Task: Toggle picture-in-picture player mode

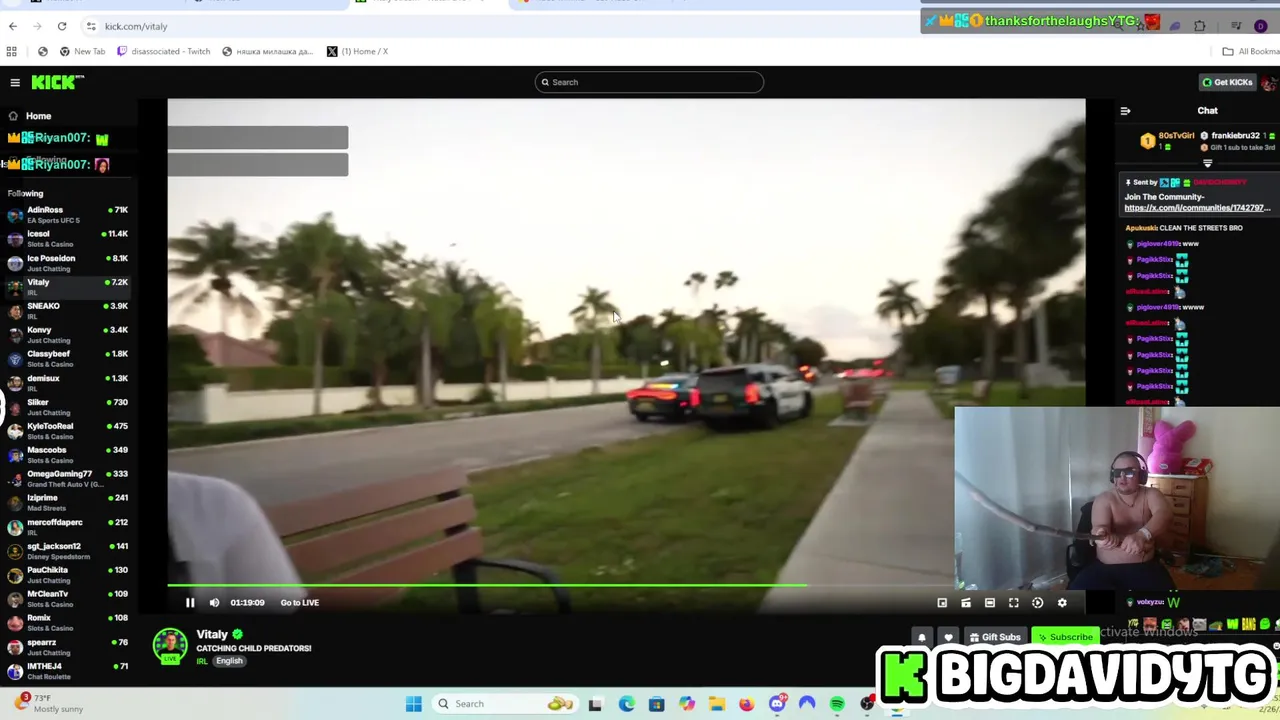Action: [942, 603]
